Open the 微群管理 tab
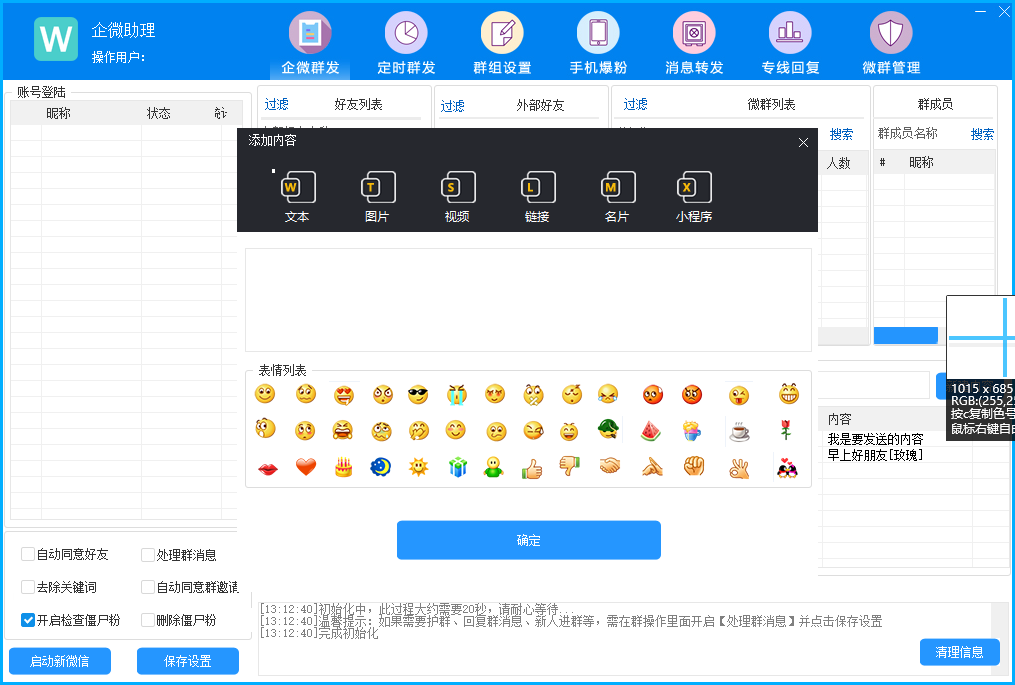This screenshot has height=685, width=1015. (x=890, y=45)
